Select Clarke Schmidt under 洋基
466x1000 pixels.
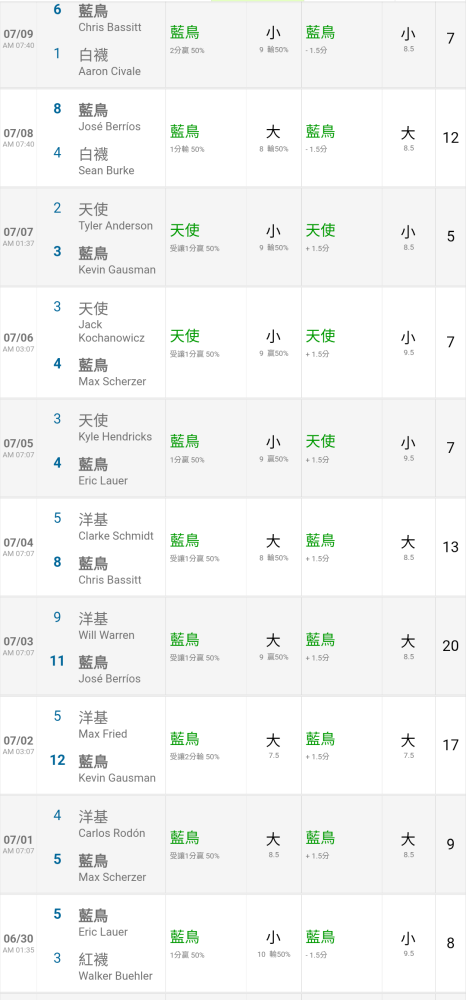[x=116, y=536]
